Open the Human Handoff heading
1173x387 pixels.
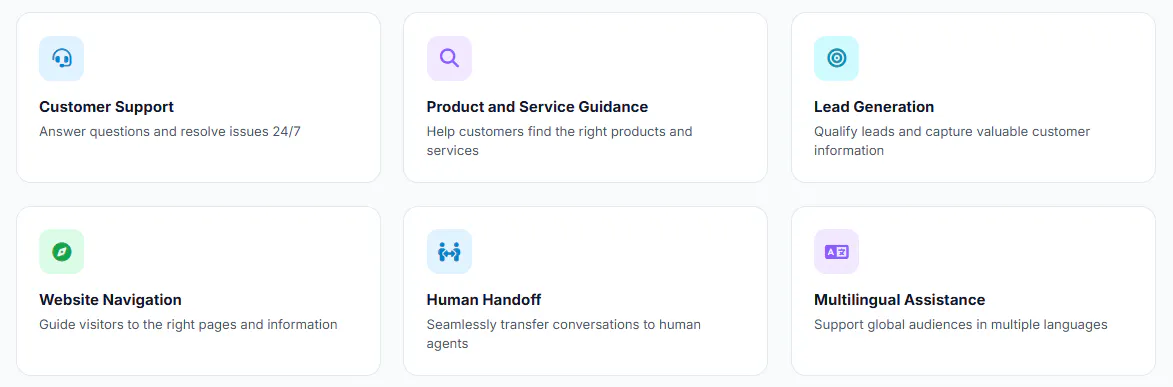click(x=483, y=300)
